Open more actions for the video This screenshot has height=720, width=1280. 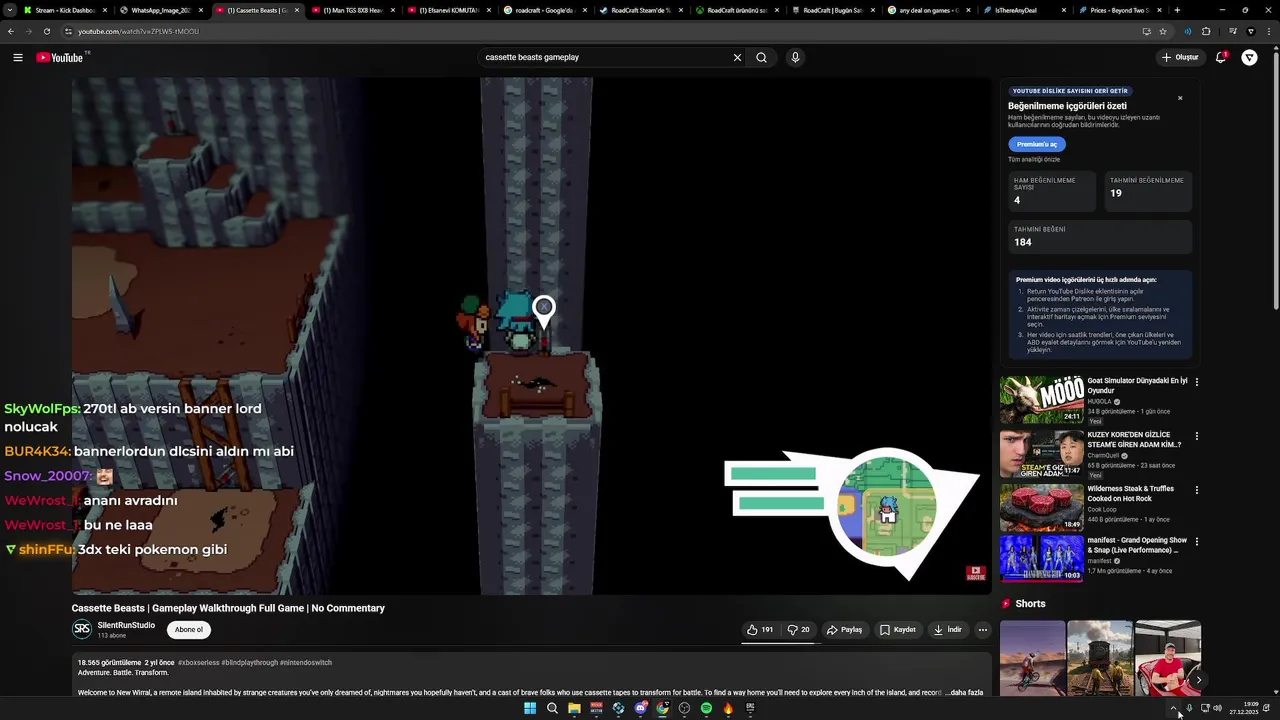(983, 630)
